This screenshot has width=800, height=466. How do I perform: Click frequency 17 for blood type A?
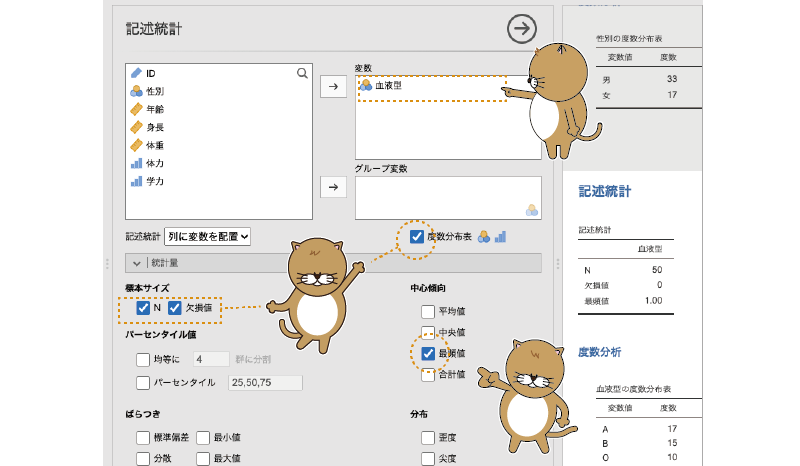tap(672, 429)
